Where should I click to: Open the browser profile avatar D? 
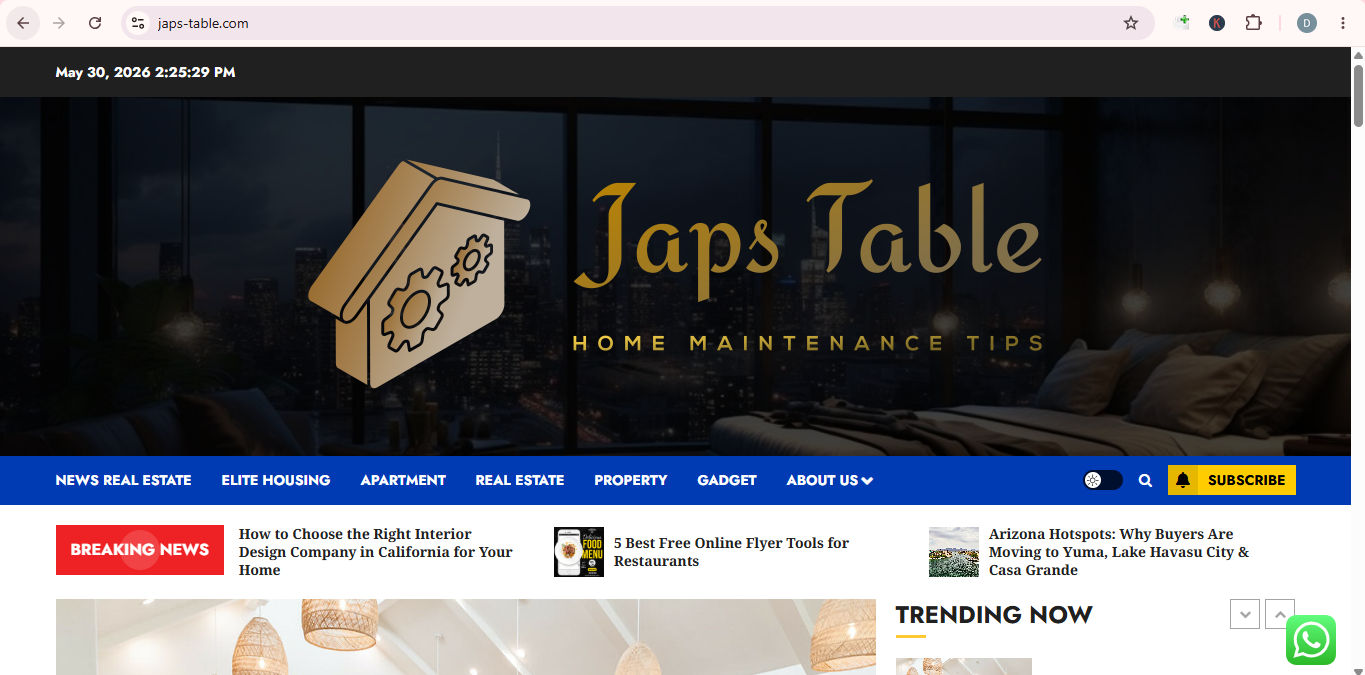(1307, 23)
